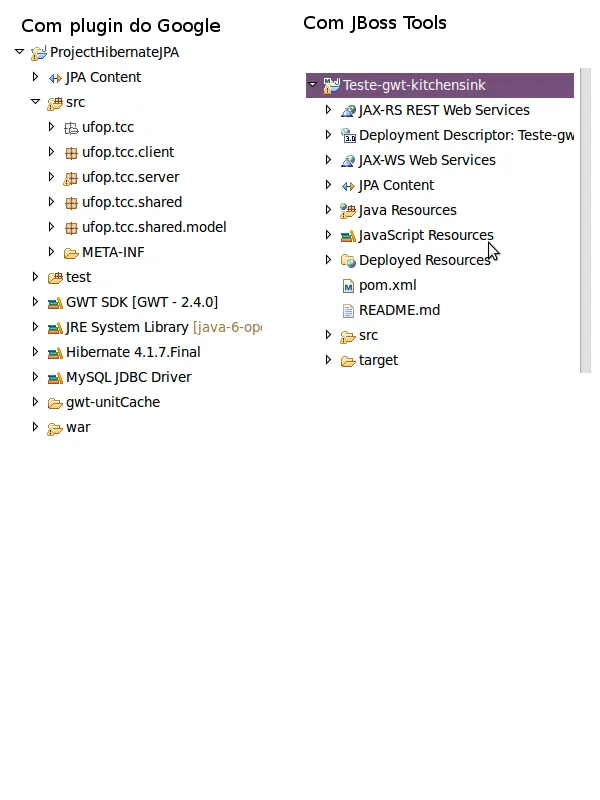
Task: Expand the src folder in Teste-gwt-kitchensink
Action: tap(329, 335)
